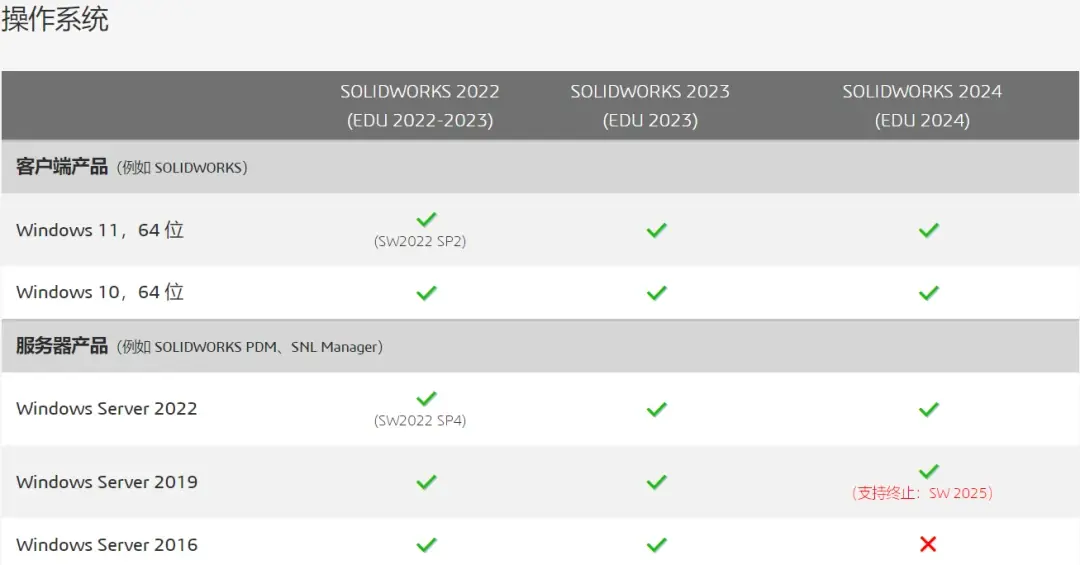
Task: Click the red X for Windows Server 2016
Action: [928, 544]
